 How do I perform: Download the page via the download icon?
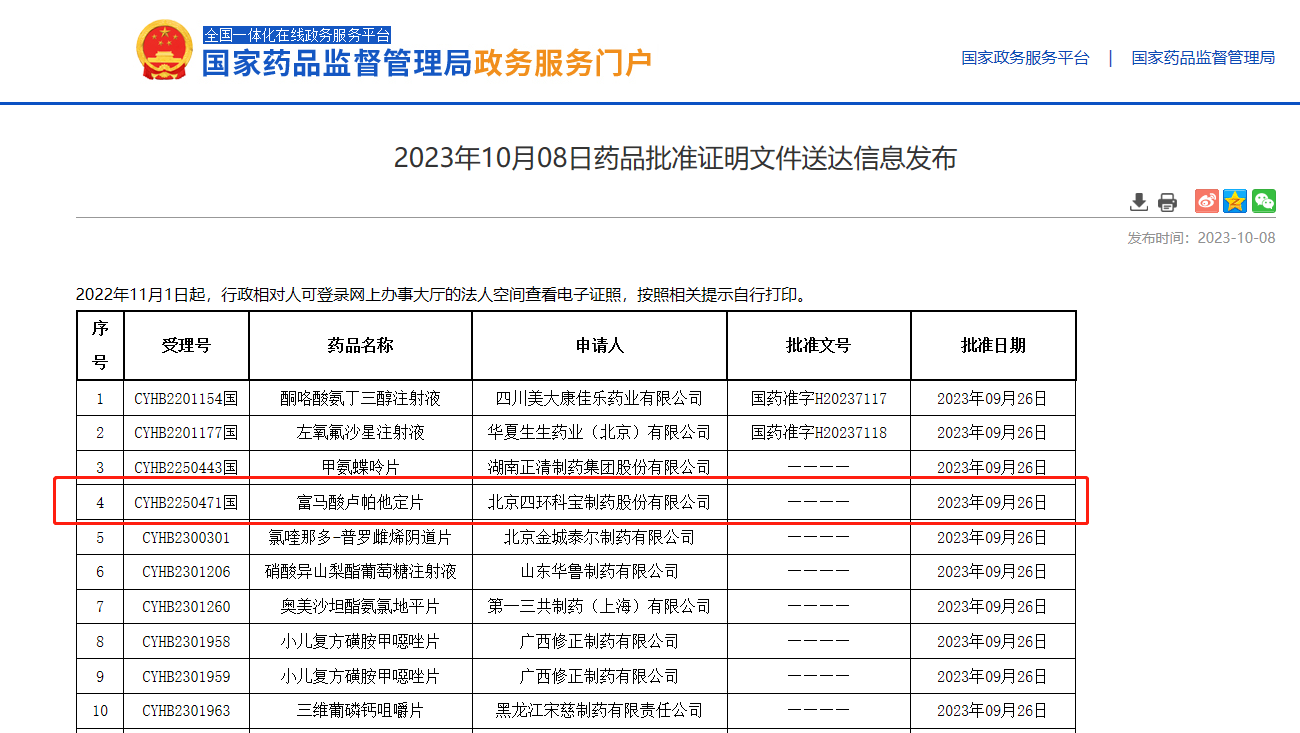tap(1139, 202)
